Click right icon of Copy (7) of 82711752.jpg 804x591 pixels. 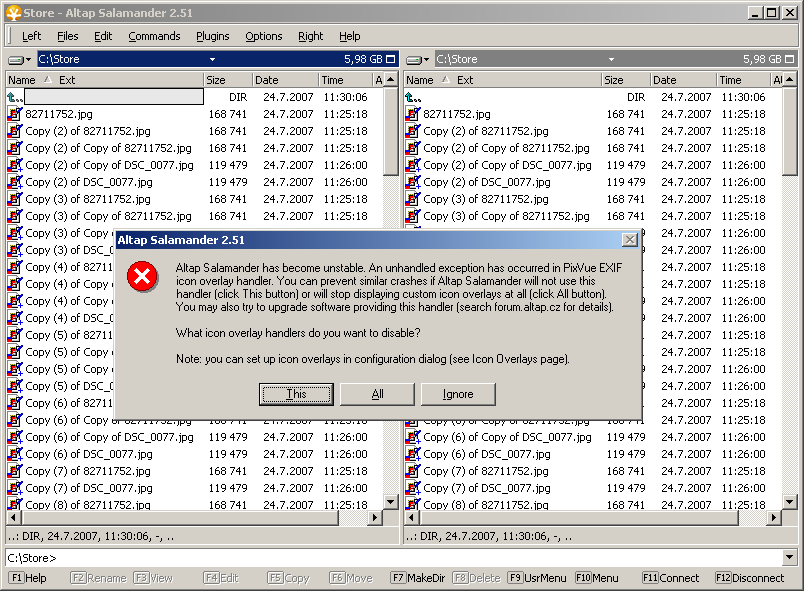point(413,471)
